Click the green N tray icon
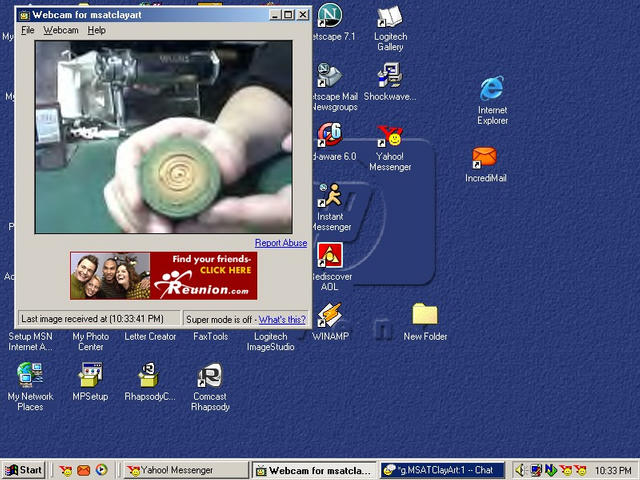The image size is (640, 480). 551,471
